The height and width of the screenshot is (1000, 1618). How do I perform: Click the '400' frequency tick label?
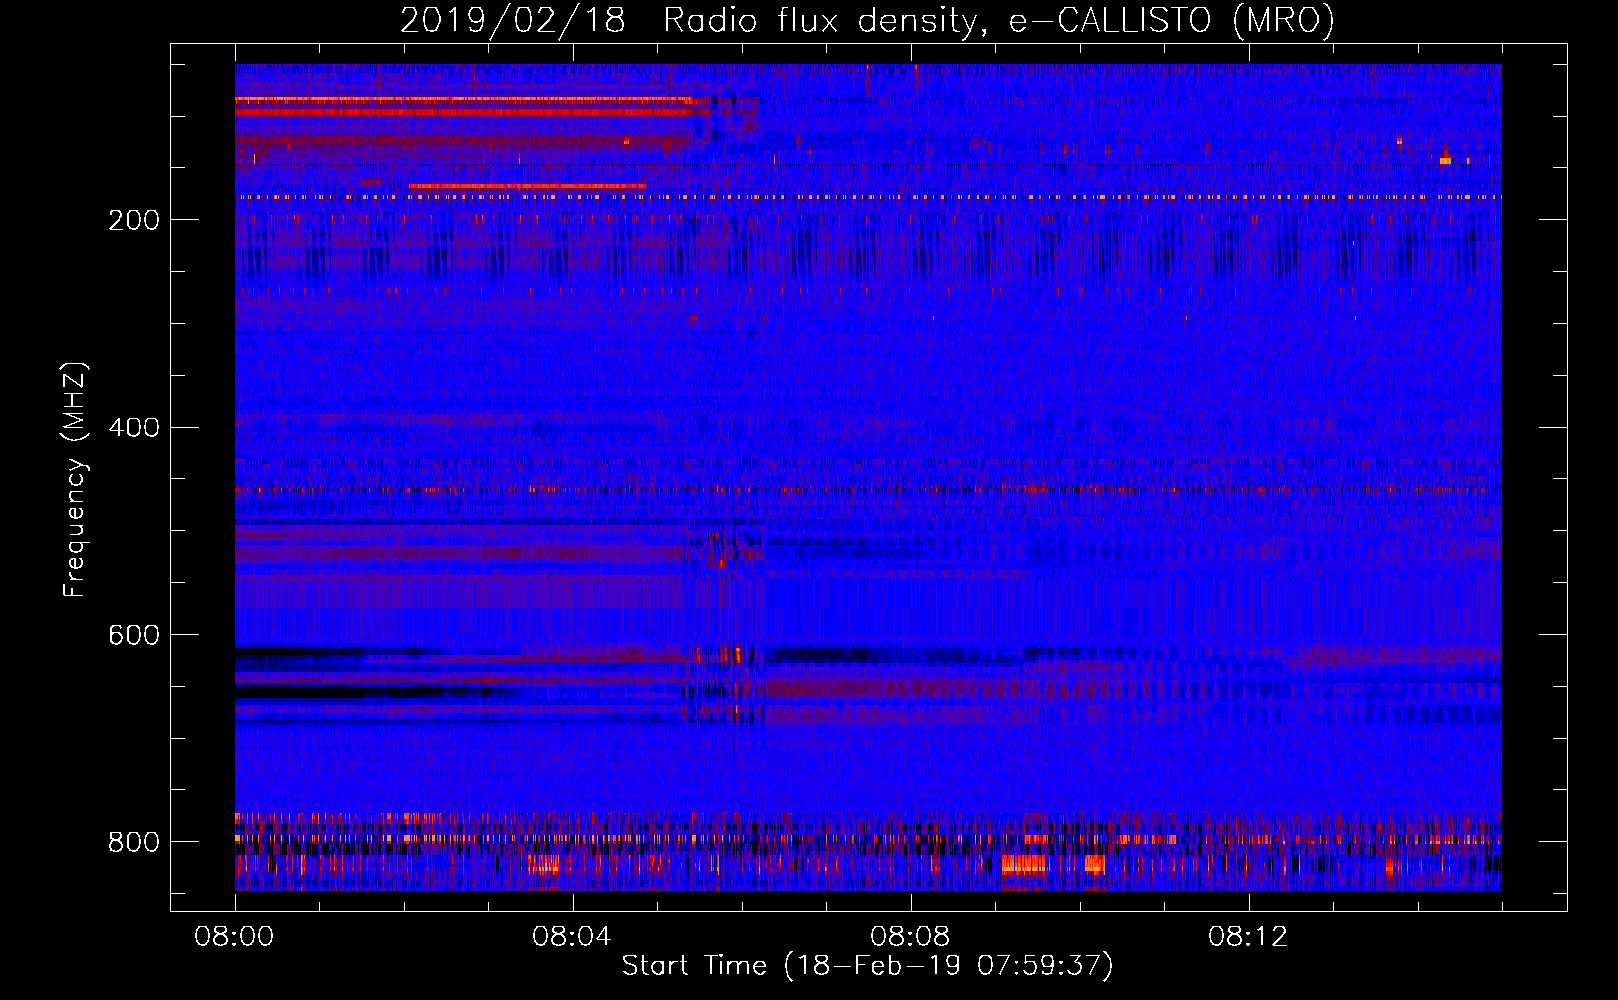pyautogui.click(x=134, y=428)
